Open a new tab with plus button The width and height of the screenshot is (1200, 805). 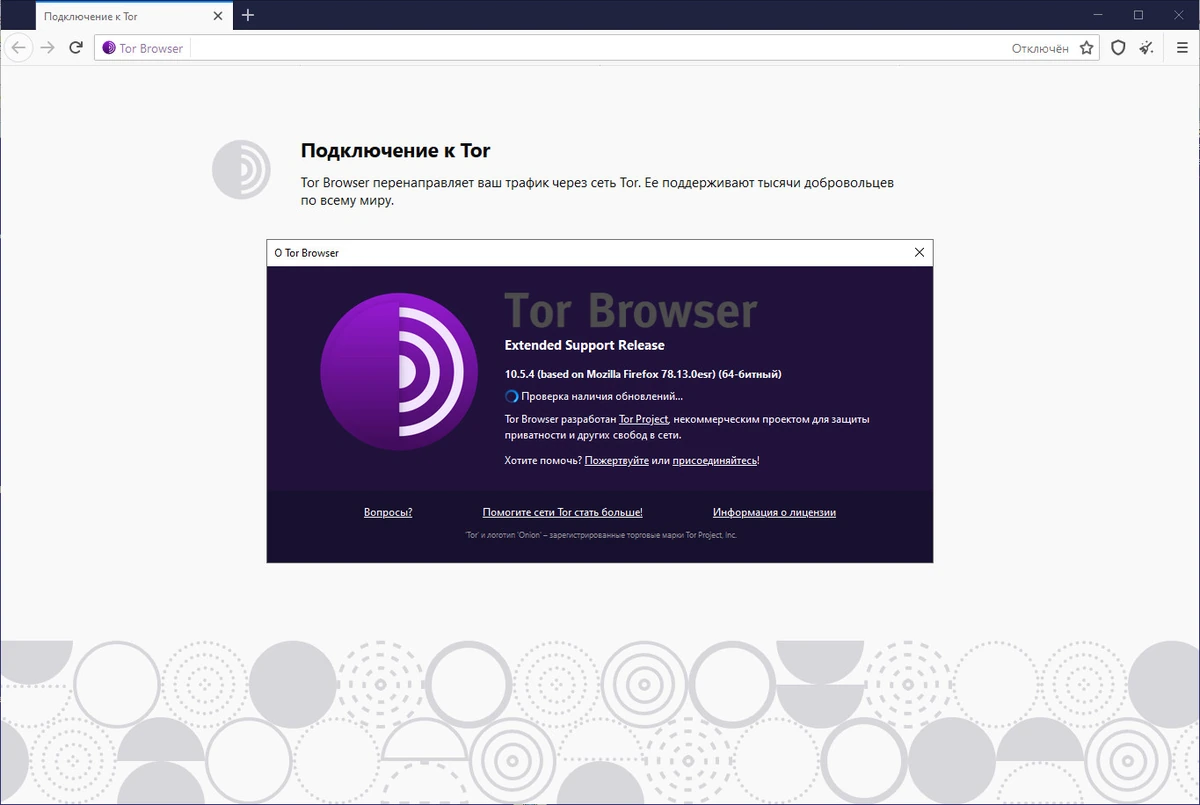pyautogui.click(x=248, y=15)
